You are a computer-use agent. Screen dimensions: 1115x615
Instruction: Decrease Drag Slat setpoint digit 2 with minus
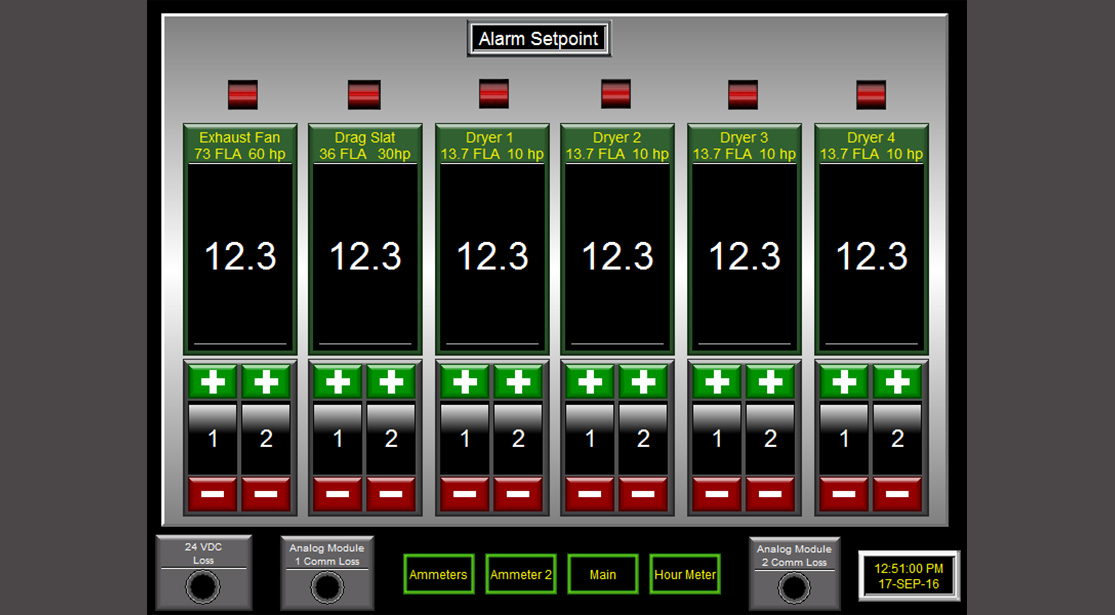pos(391,494)
